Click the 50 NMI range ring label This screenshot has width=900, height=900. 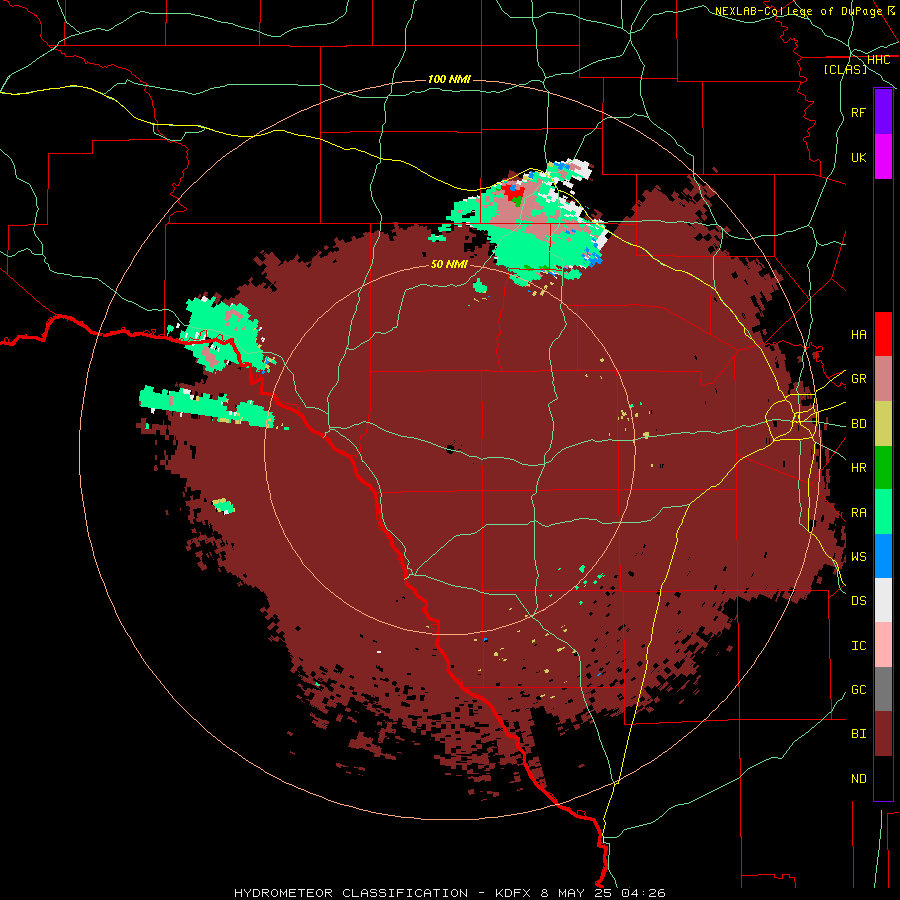(449, 264)
